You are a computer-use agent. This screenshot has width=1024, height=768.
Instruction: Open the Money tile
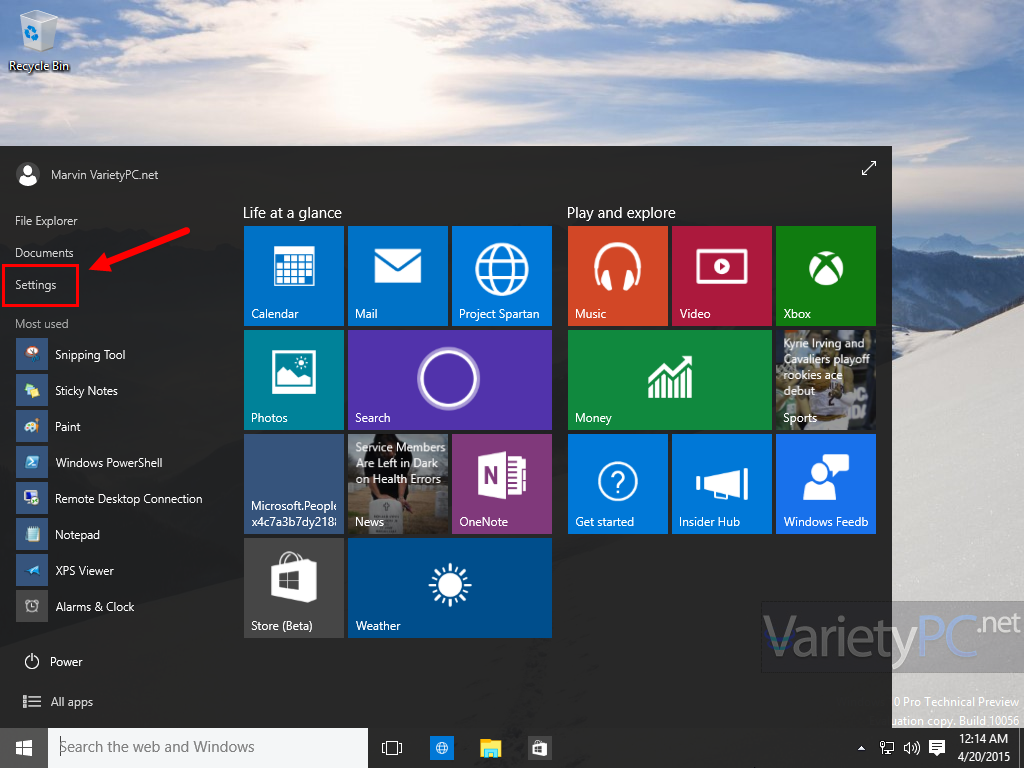[x=670, y=380]
